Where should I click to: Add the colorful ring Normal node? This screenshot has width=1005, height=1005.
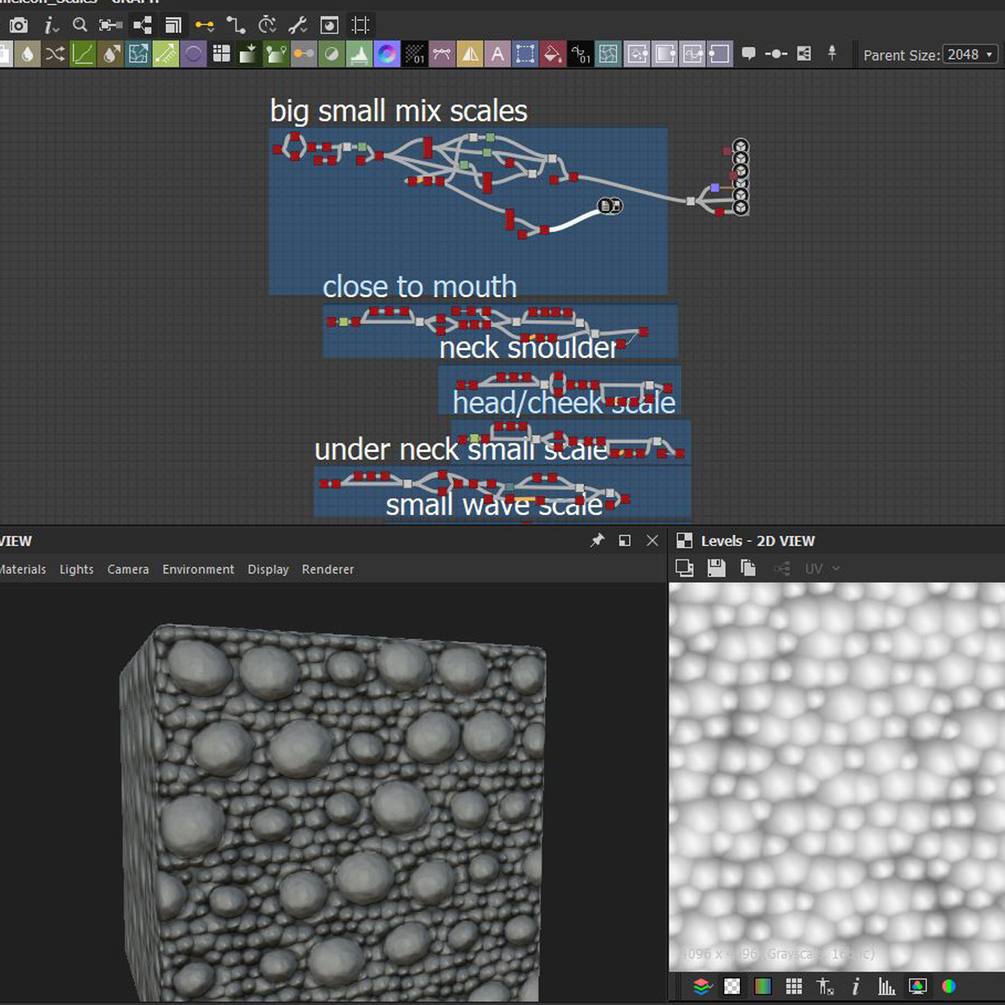click(x=386, y=54)
